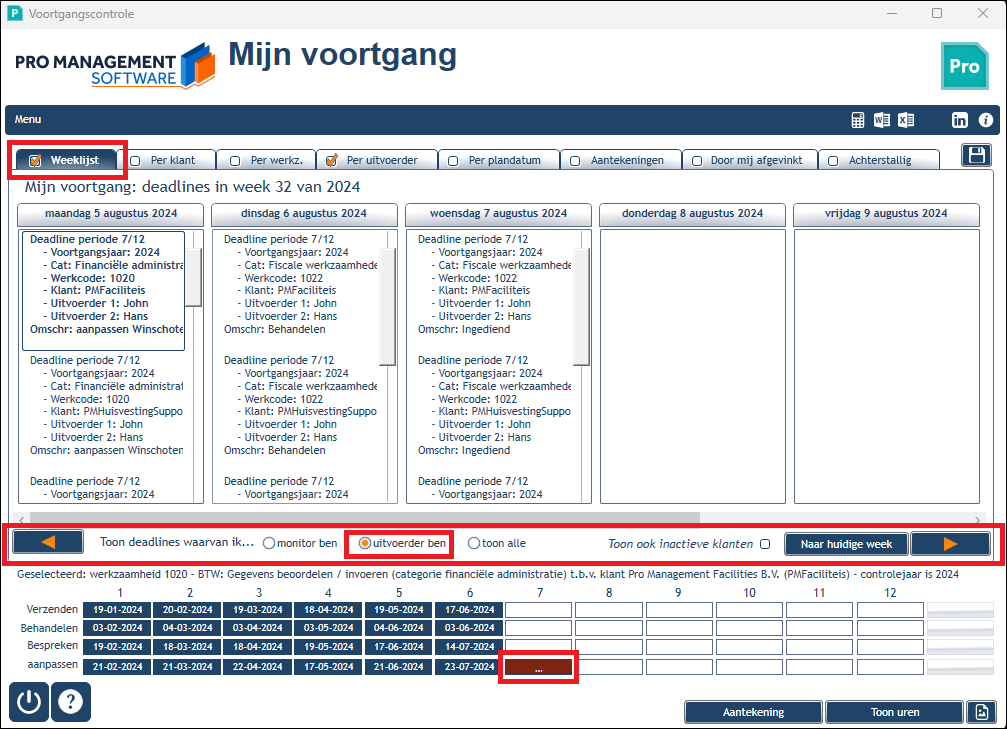The image size is (1007, 729).
Task: Go to next week with right arrow
Action: pyautogui.click(x=950, y=544)
